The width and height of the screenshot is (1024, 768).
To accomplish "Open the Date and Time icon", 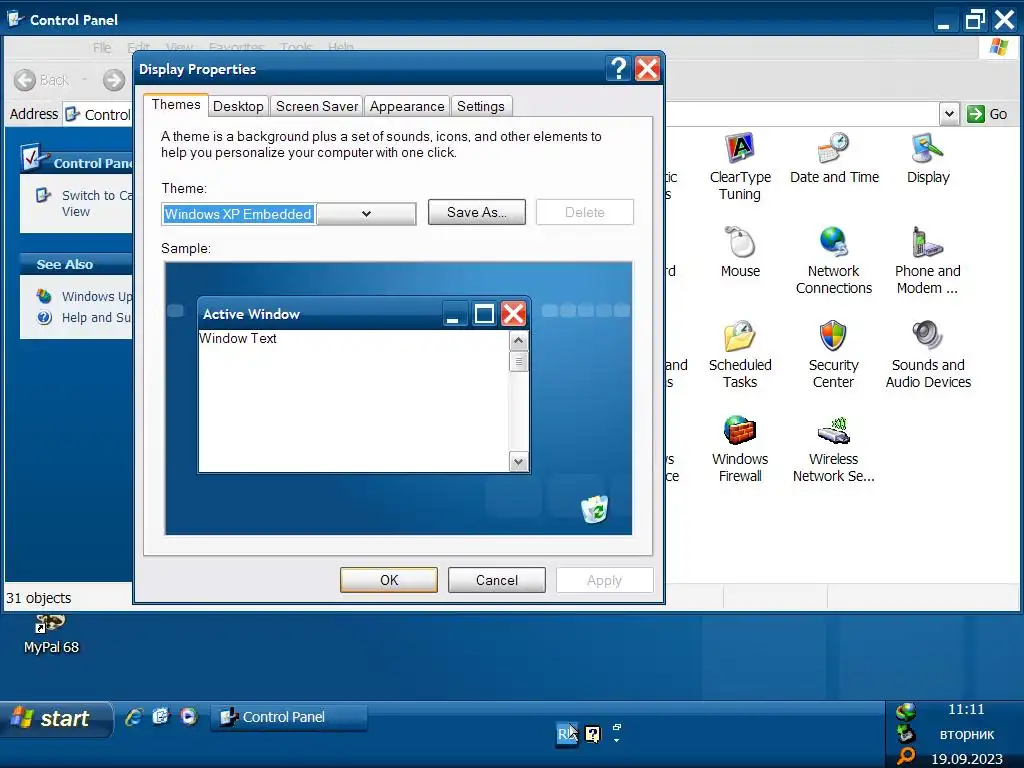I will 834,158.
